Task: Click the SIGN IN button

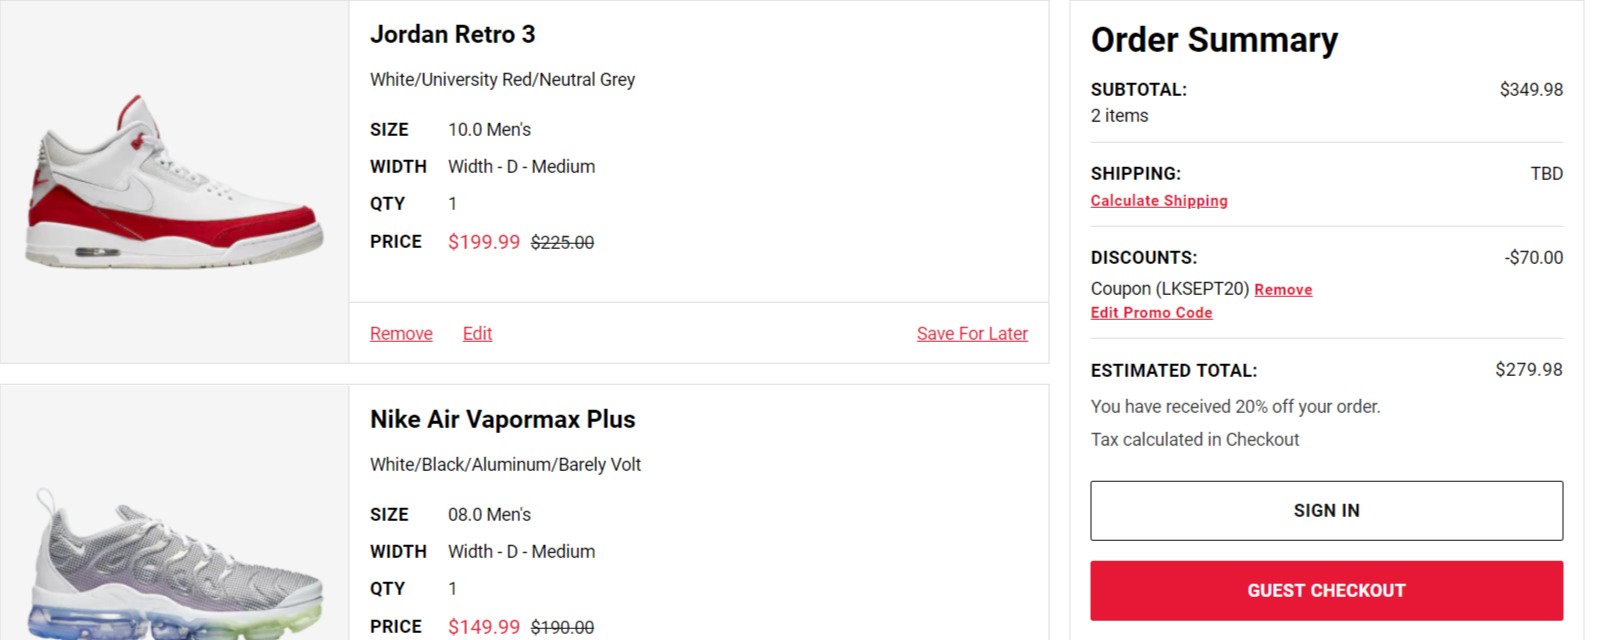Action: coord(1326,511)
